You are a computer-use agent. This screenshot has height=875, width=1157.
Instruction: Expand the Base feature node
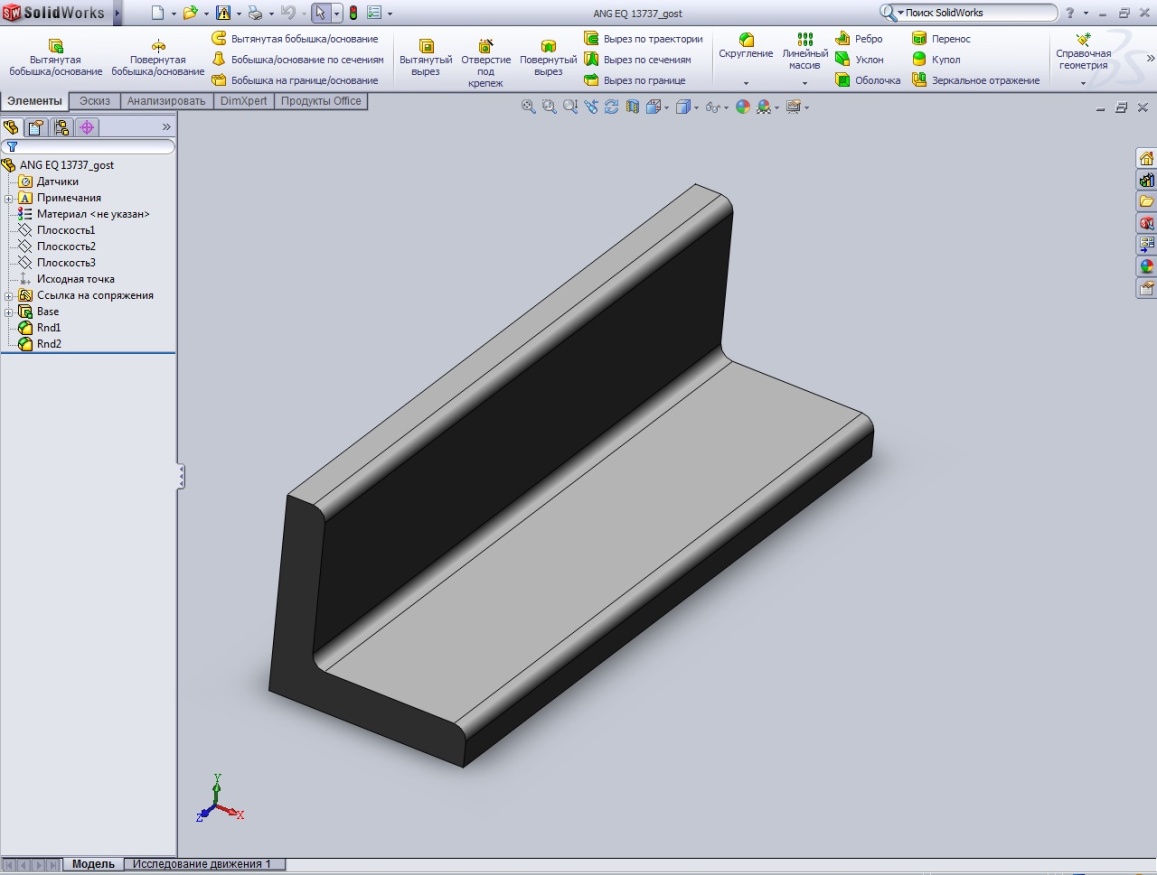(8, 311)
